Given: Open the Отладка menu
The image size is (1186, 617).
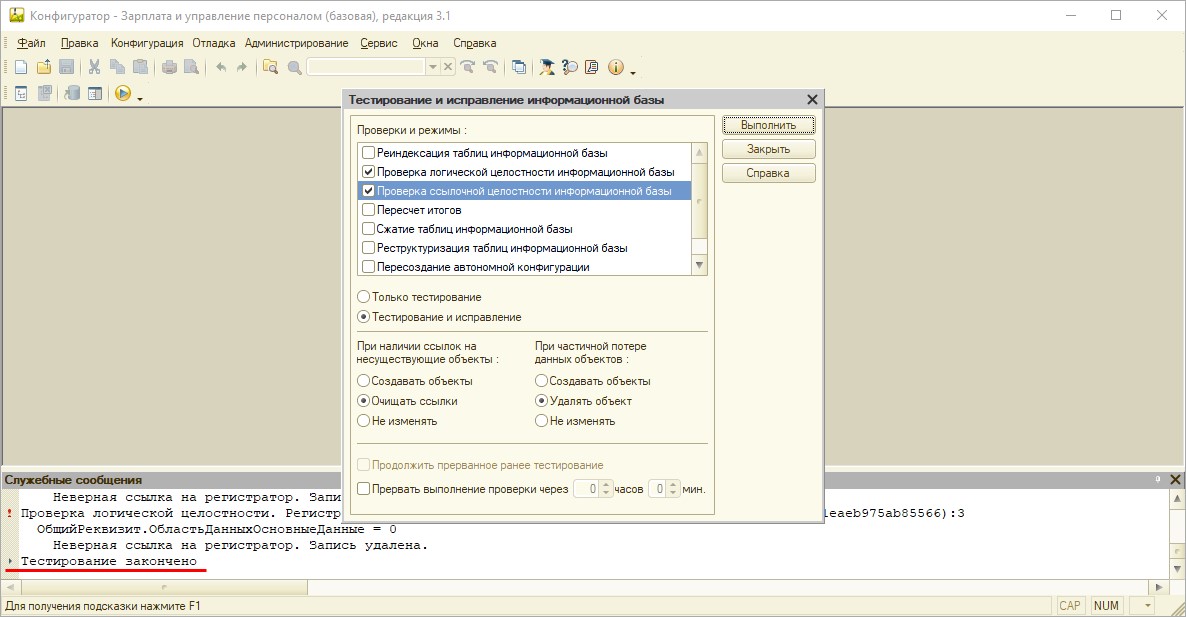Looking at the screenshot, I should point(213,43).
